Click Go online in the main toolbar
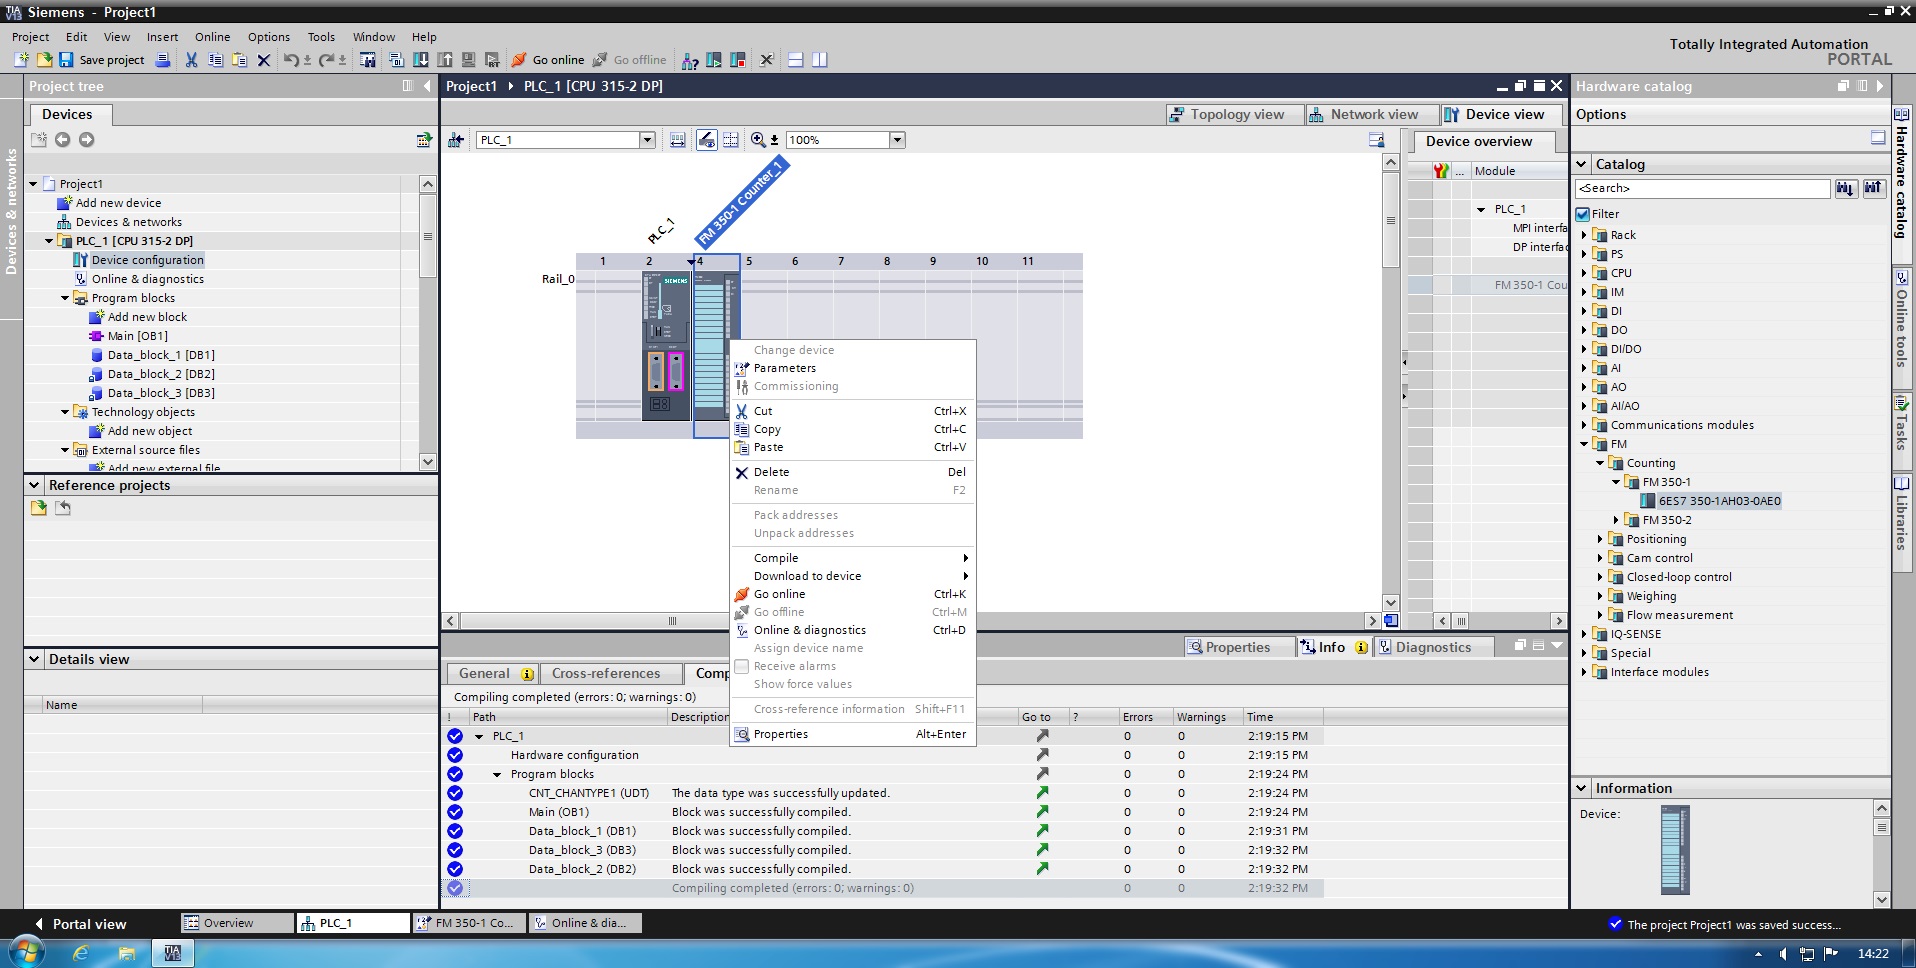The image size is (1916, 968). coord(548,60)
